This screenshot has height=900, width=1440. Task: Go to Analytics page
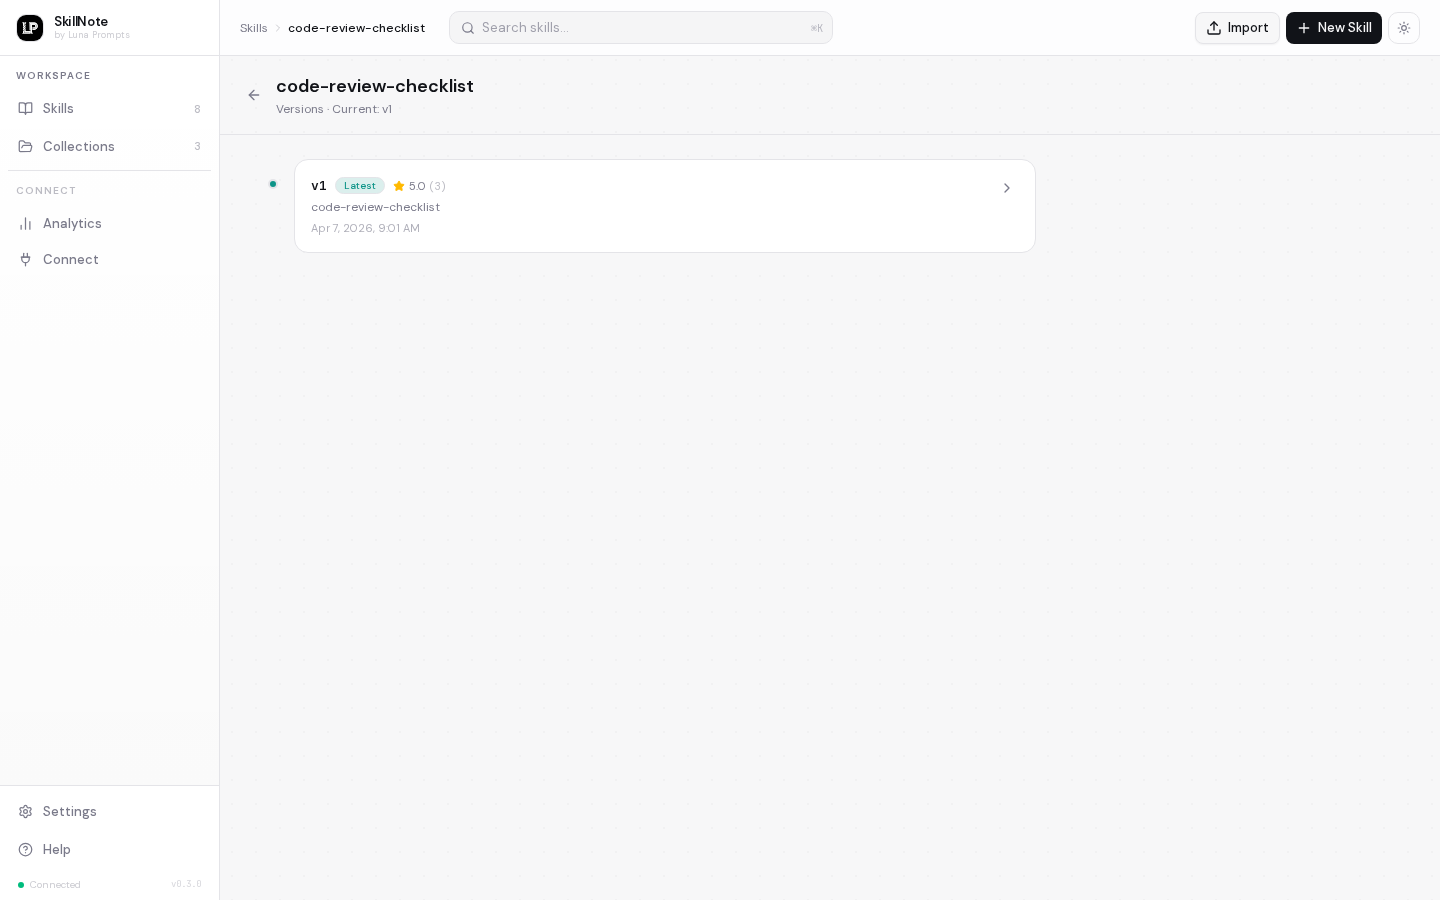tap(109, 223)
